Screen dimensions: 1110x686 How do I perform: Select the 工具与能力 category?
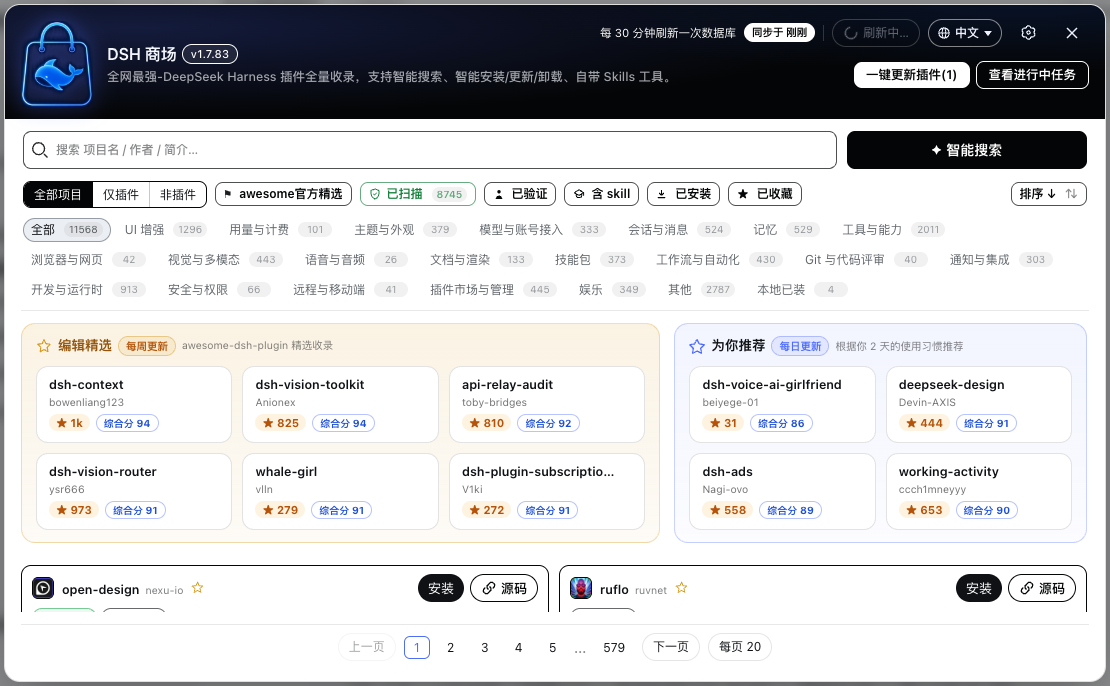tap(893, 229)
